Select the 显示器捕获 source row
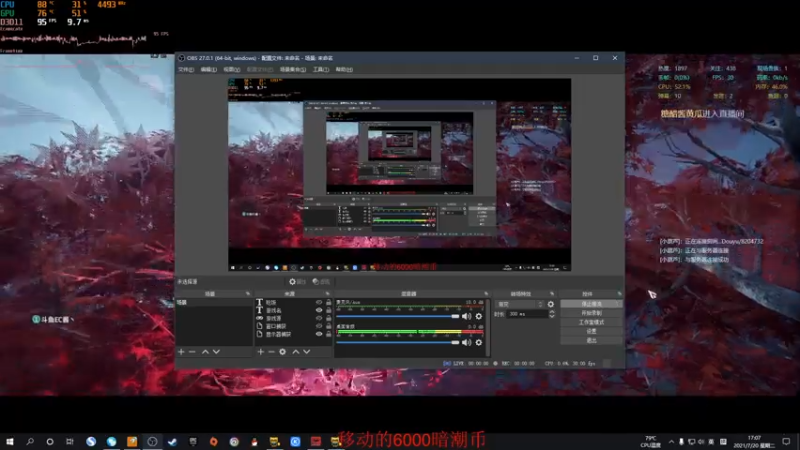Screen dimensions: 800x450 293,334
